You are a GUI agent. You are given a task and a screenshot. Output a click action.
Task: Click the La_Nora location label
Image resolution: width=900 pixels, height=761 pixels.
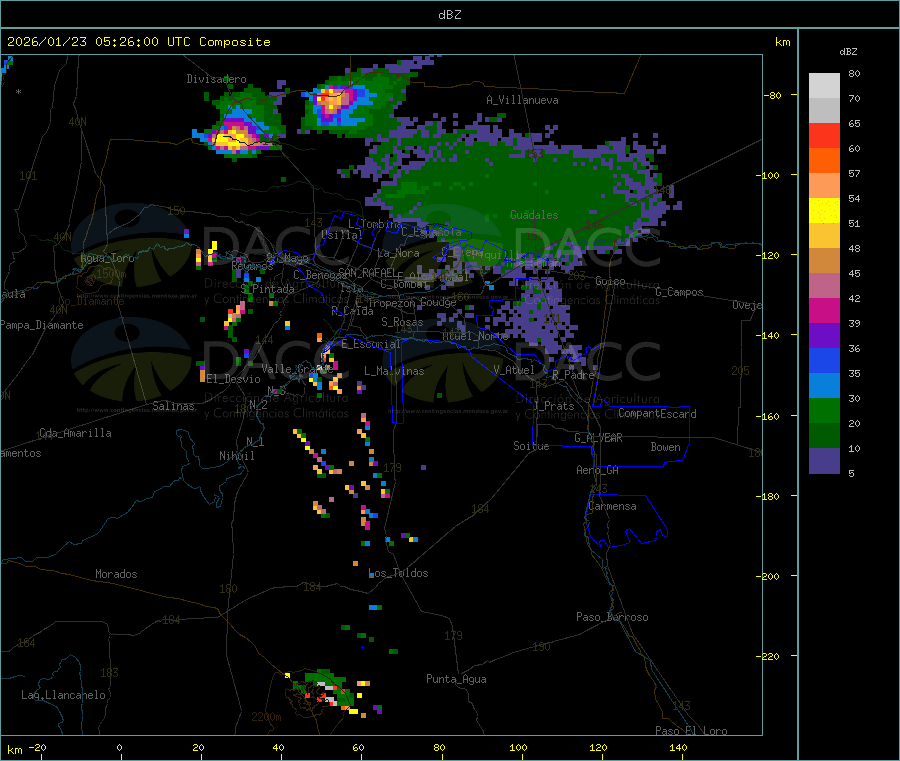398,253
